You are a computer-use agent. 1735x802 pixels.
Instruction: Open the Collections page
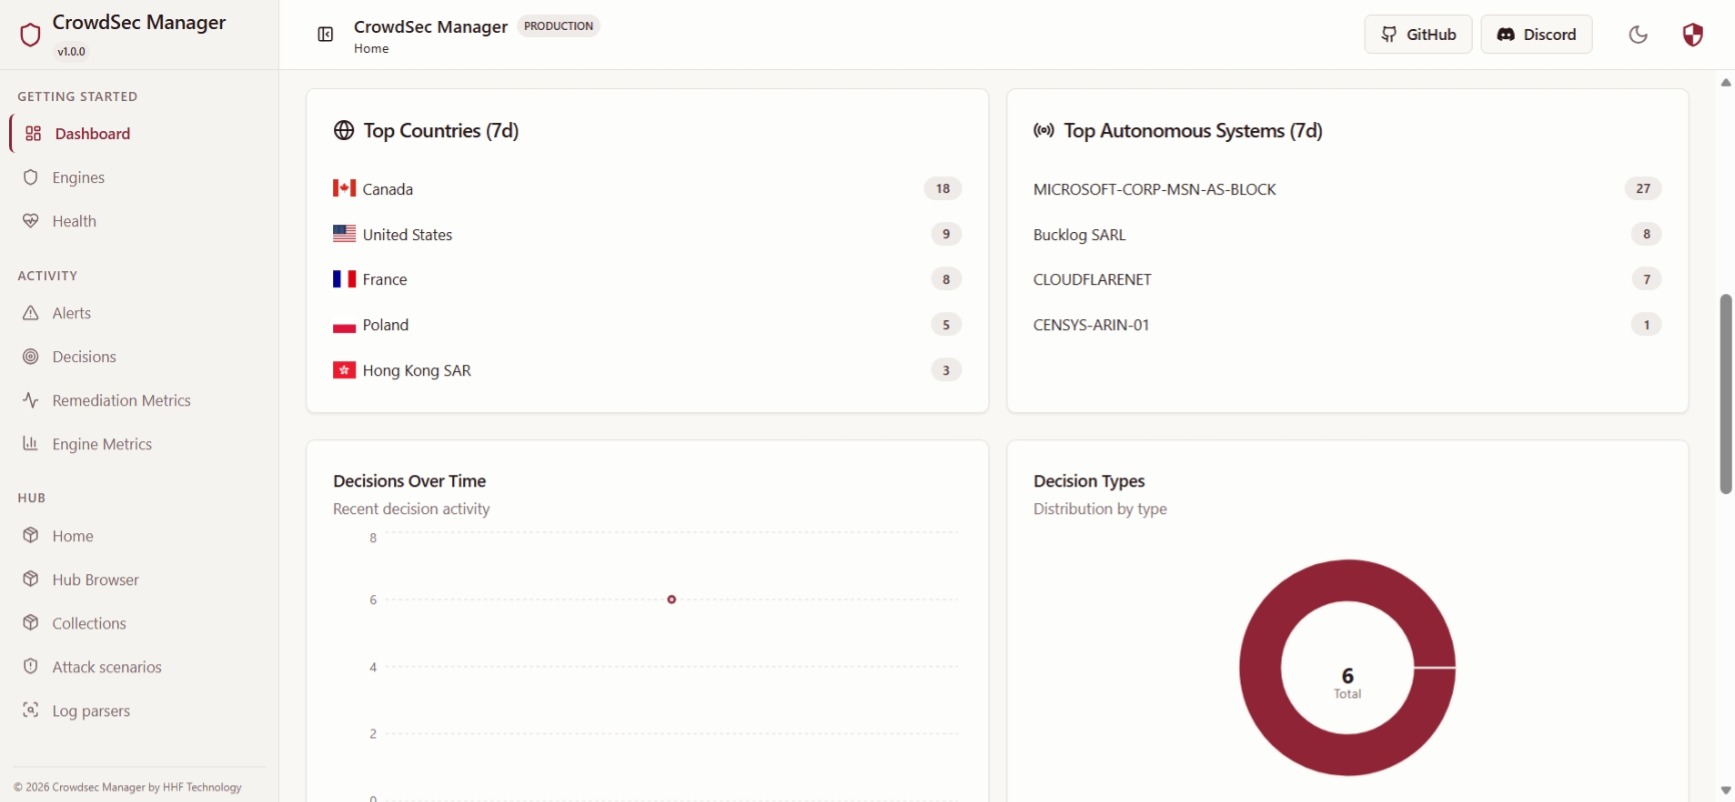click(89, 623)
